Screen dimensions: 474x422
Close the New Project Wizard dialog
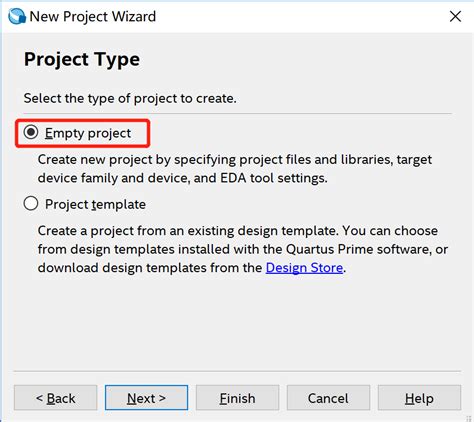tap(455, 16)
